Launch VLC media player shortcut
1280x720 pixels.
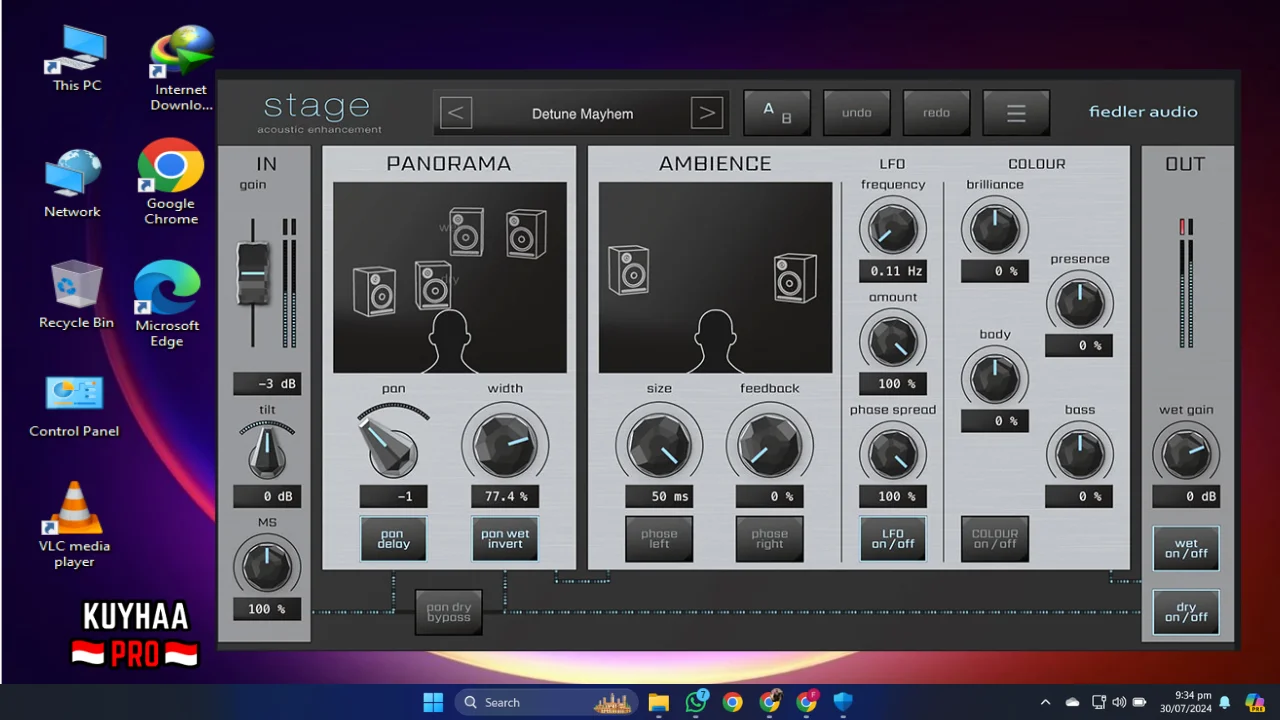74,524
